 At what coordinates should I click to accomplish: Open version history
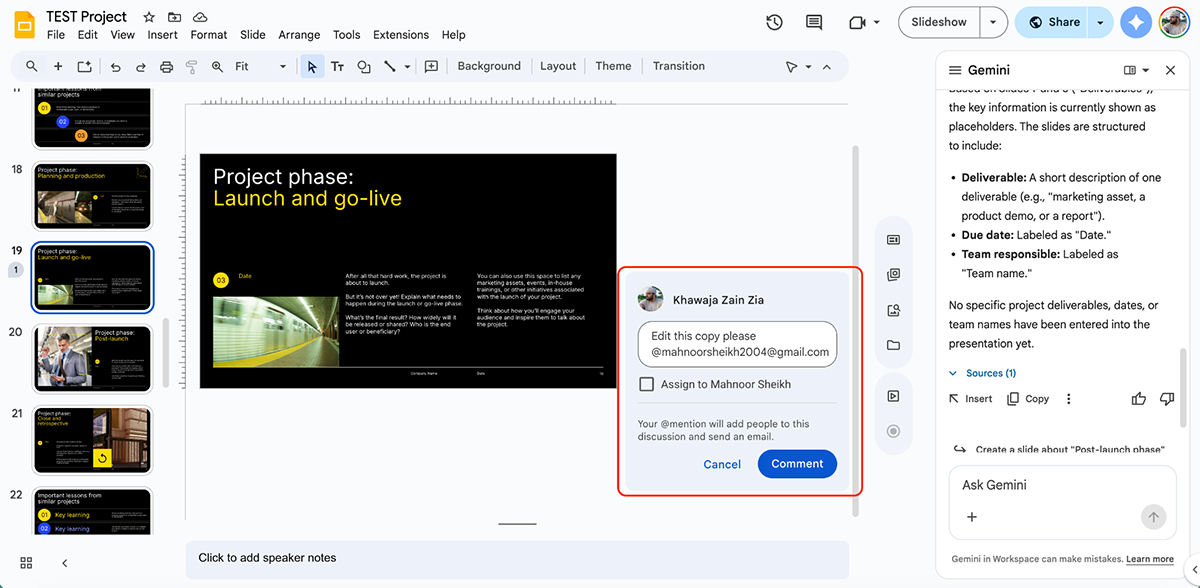774,22
